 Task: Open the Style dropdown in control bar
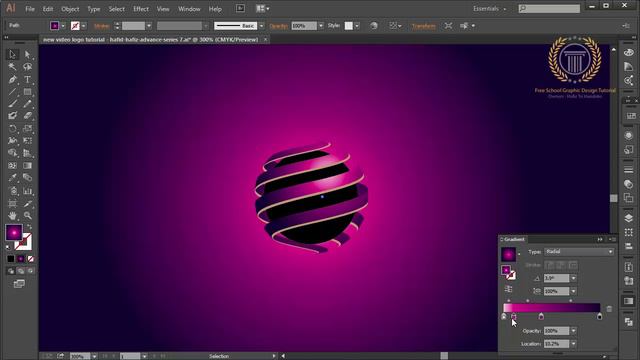pyautogui.click(x=357, y=26)
